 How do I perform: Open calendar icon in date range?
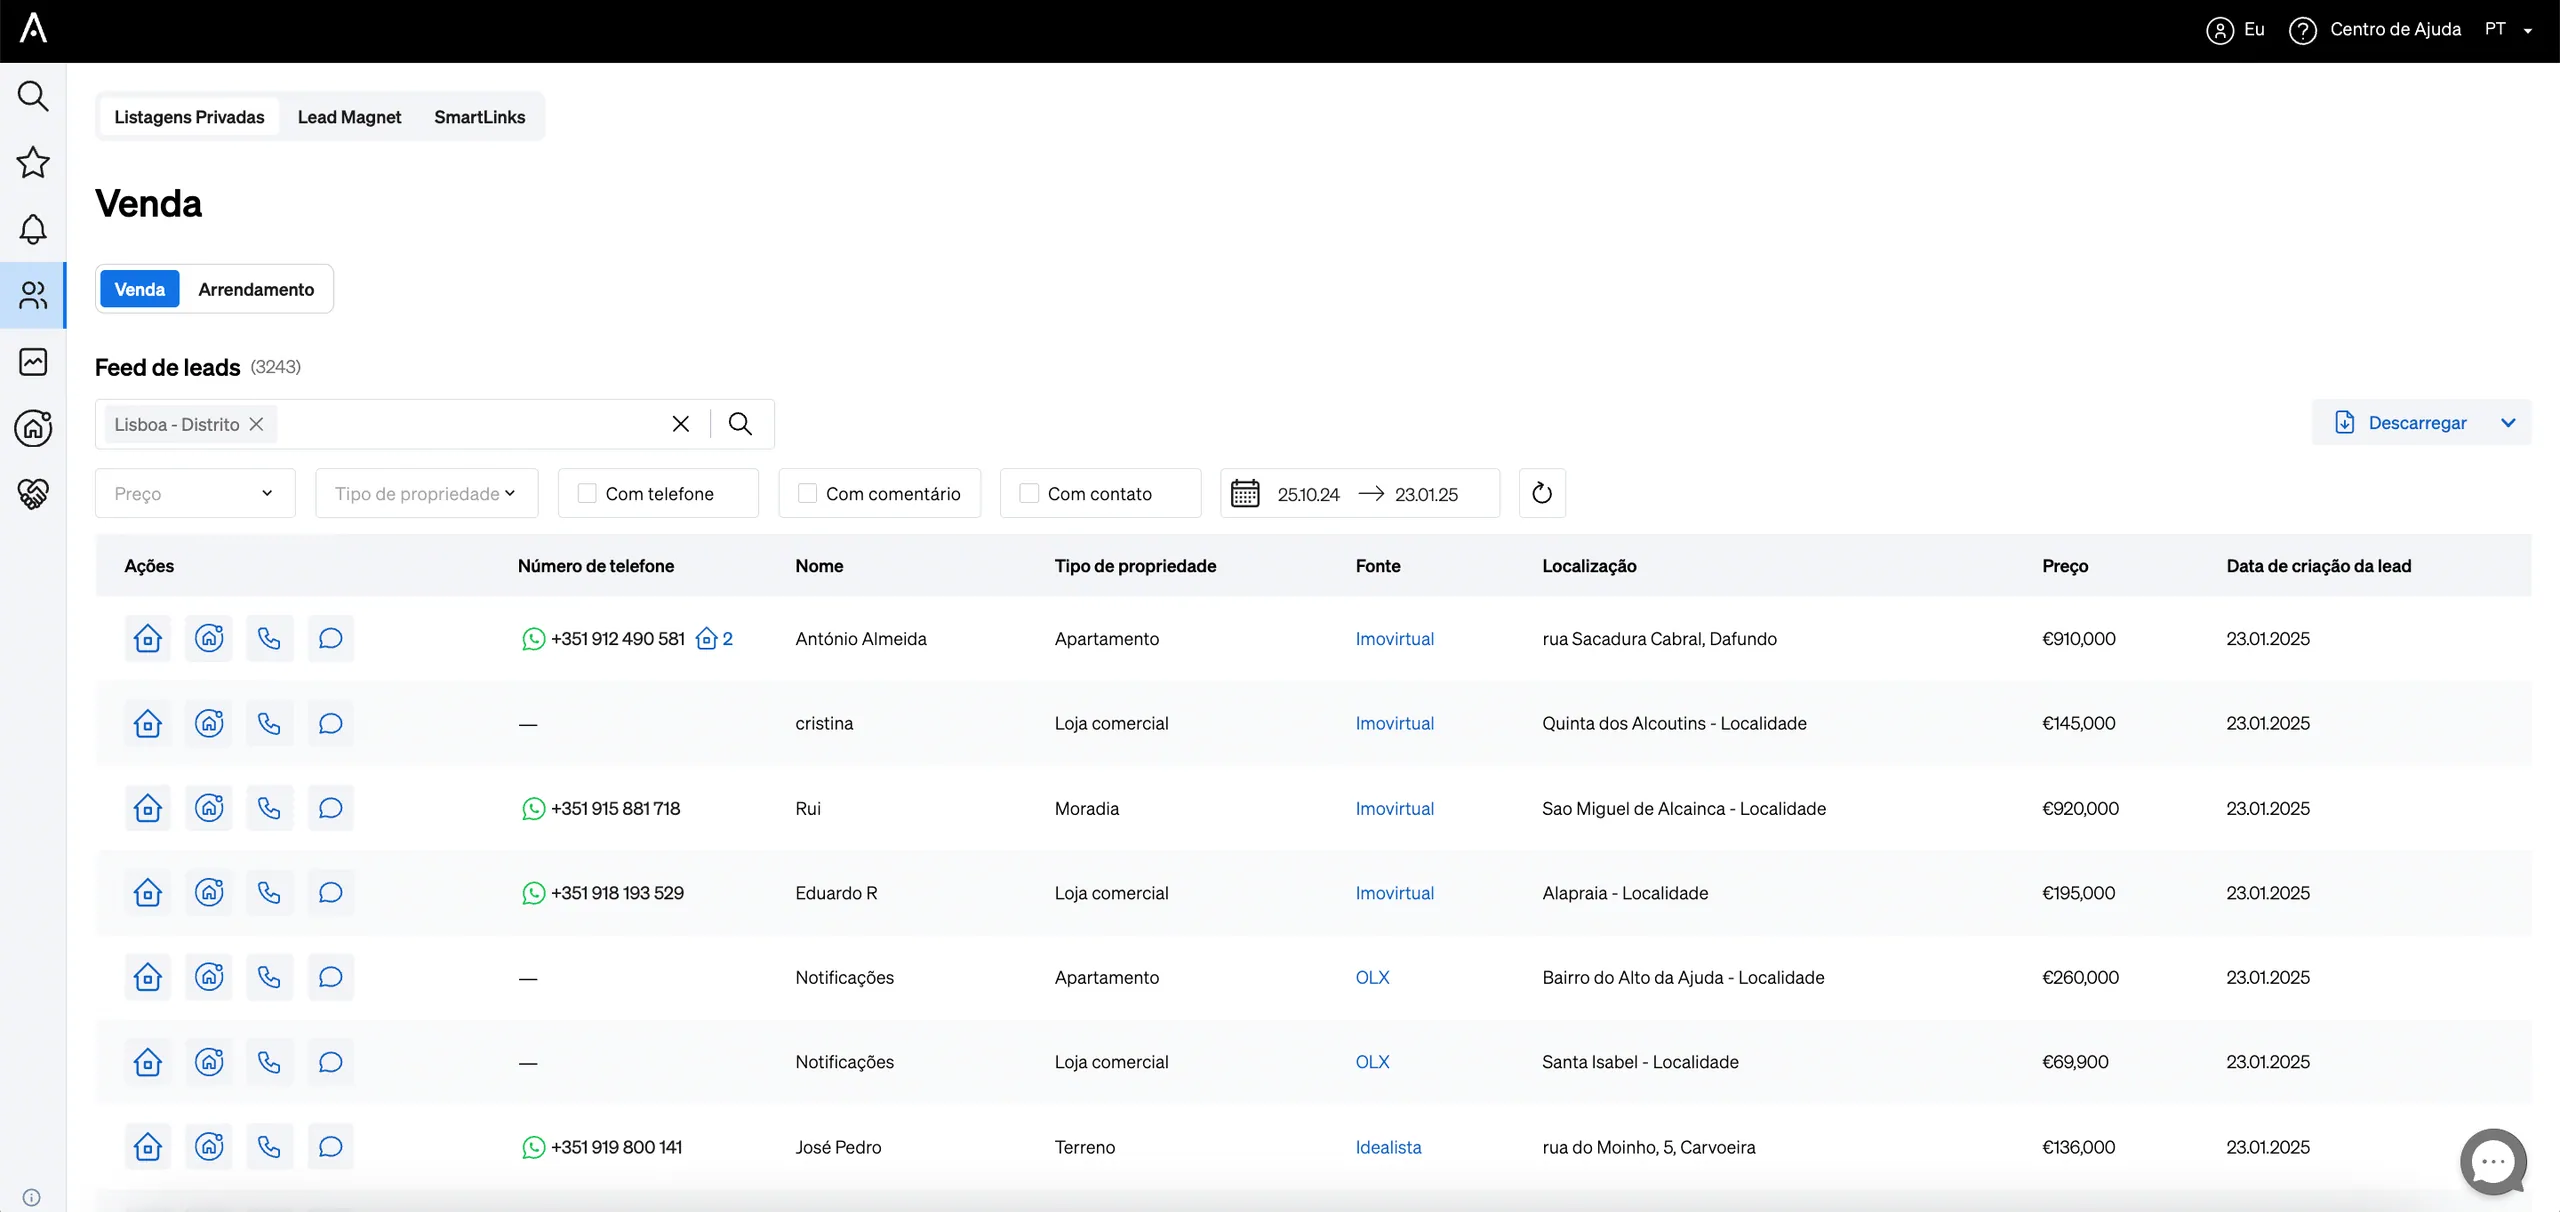1245,493
